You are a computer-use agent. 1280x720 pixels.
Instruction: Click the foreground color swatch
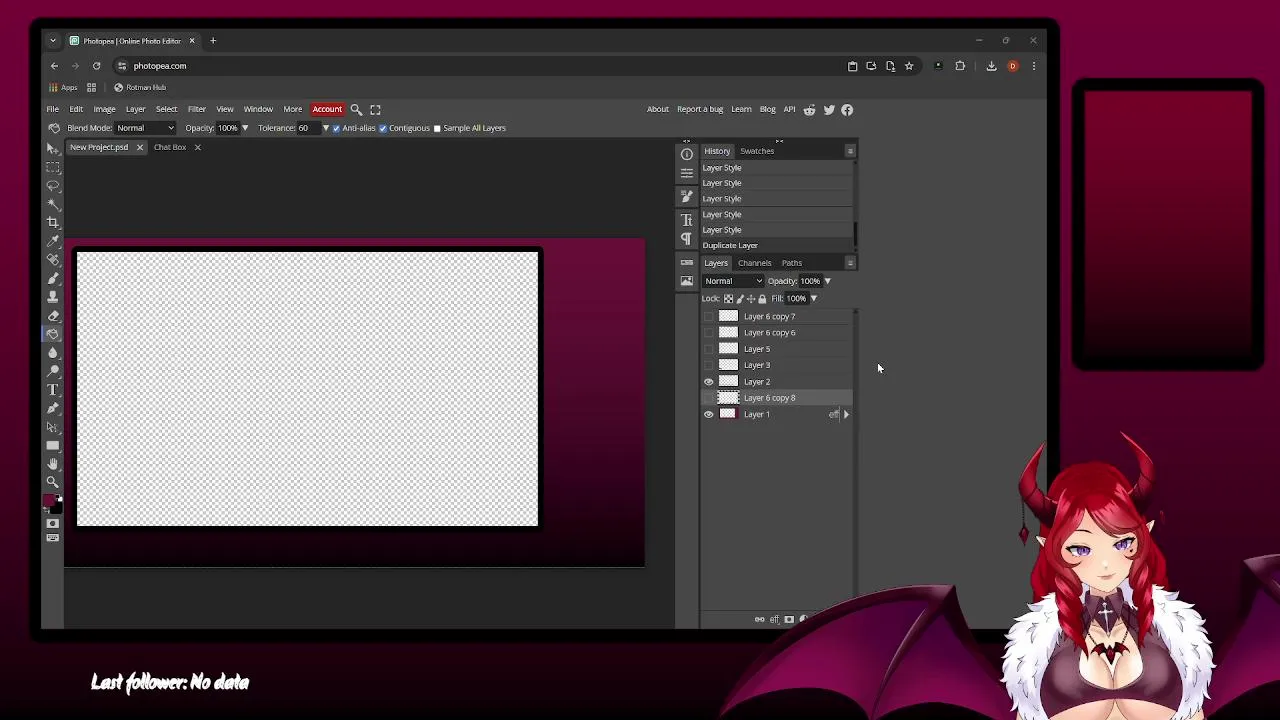[x=49, y=500]
